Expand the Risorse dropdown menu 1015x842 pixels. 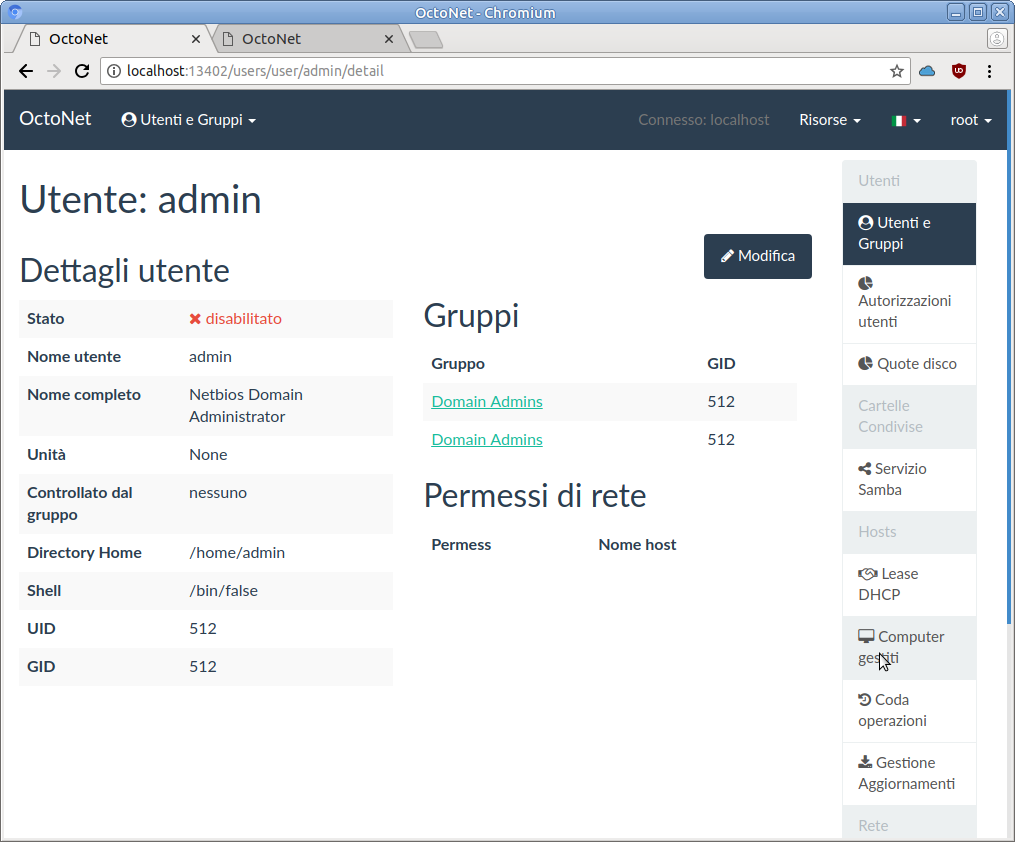[830, 120]
